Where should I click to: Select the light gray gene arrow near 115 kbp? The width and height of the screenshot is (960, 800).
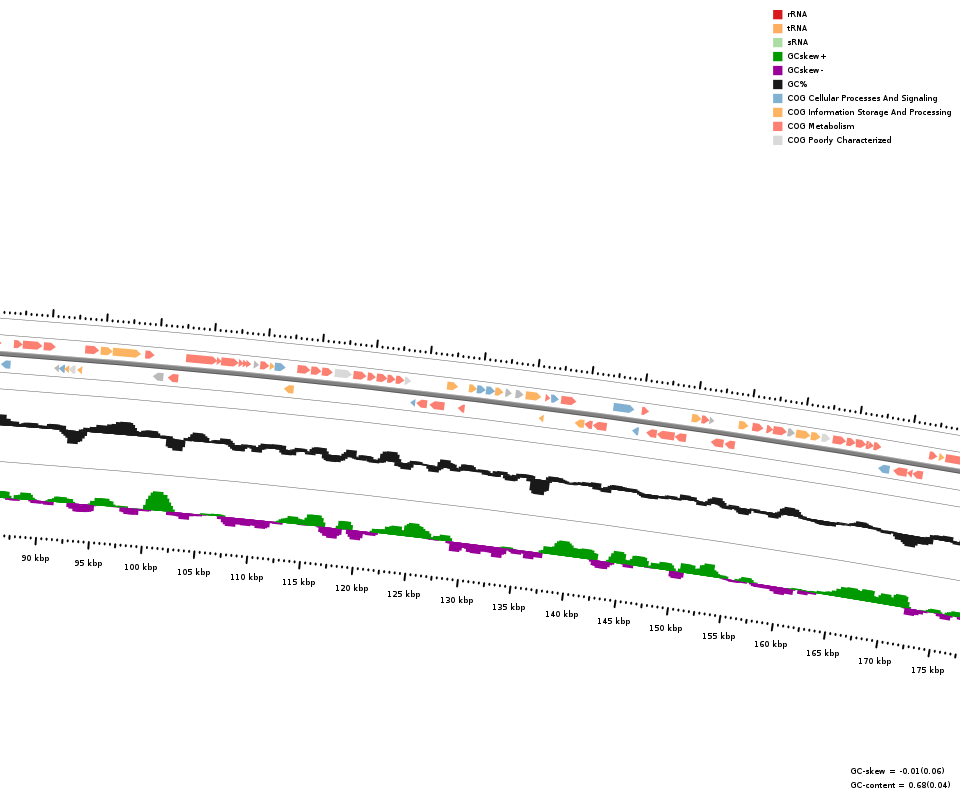point(343,373)
